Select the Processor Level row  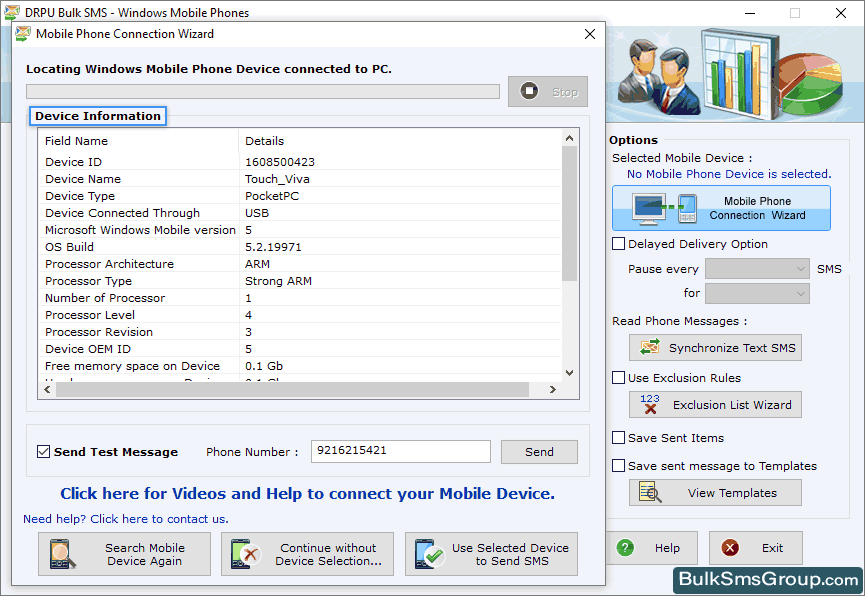point(300,315)
